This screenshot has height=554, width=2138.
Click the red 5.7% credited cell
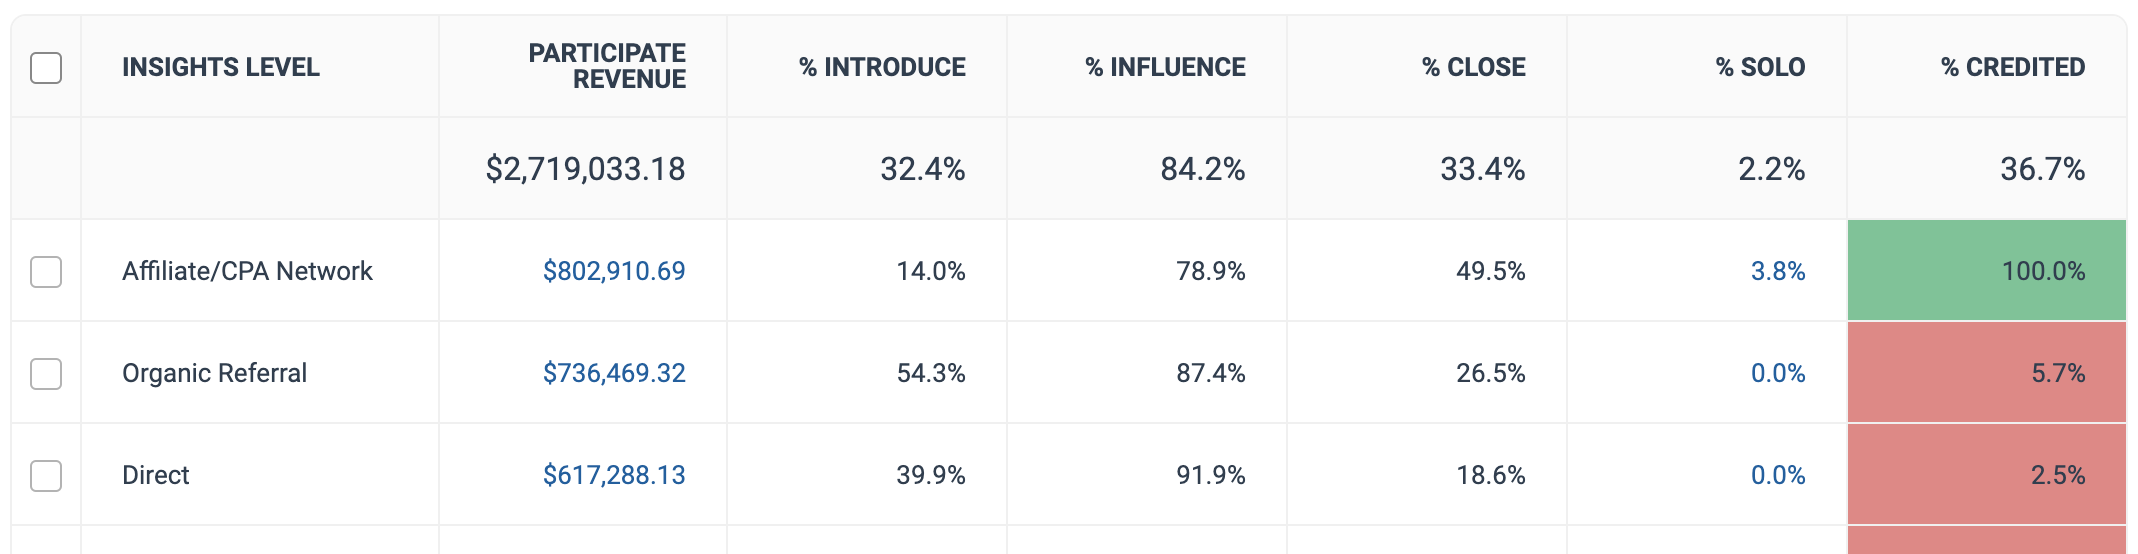tap(1986, 373)
